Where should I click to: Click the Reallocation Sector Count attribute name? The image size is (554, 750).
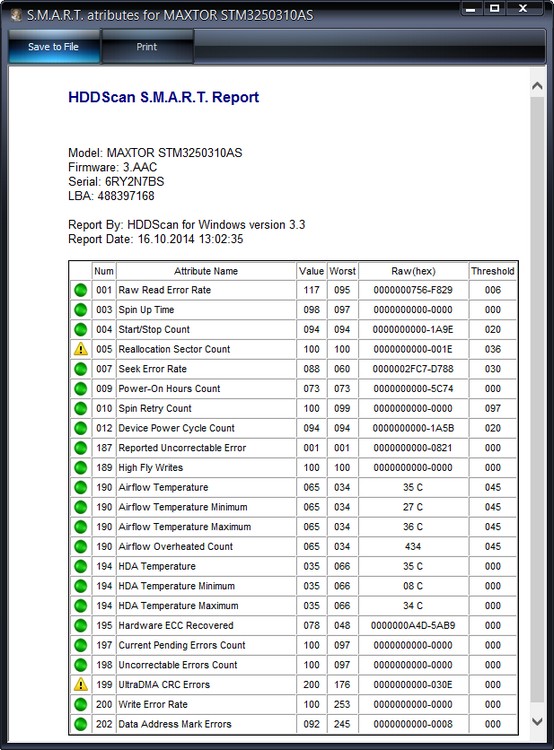click(174, 349)
